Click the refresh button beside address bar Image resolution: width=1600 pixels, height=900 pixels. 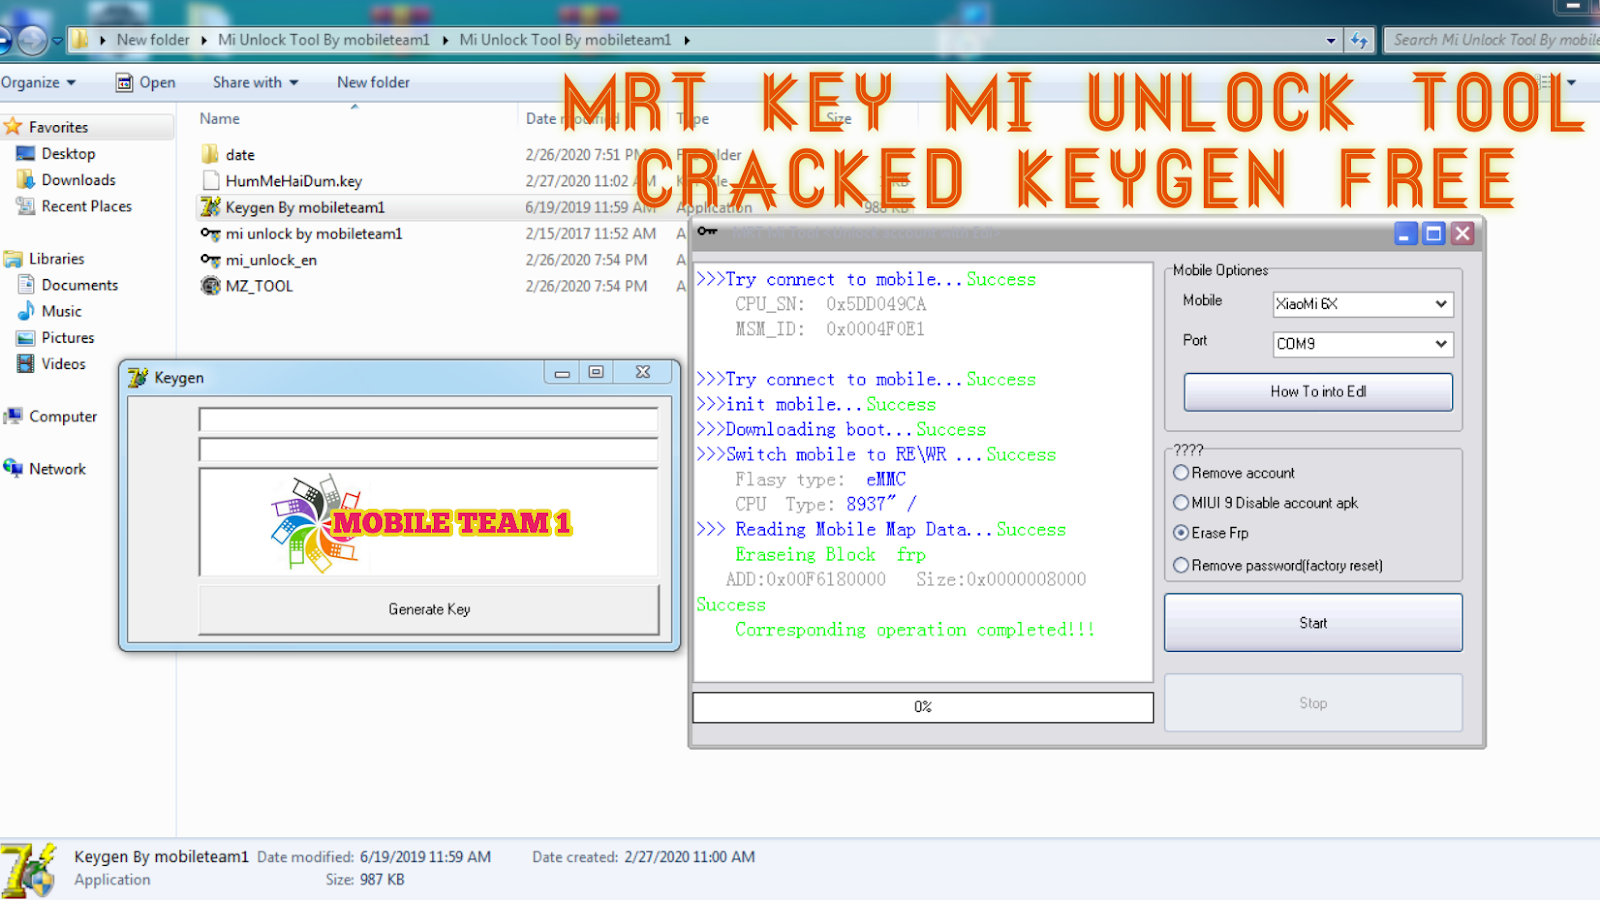click(1359, 40)
